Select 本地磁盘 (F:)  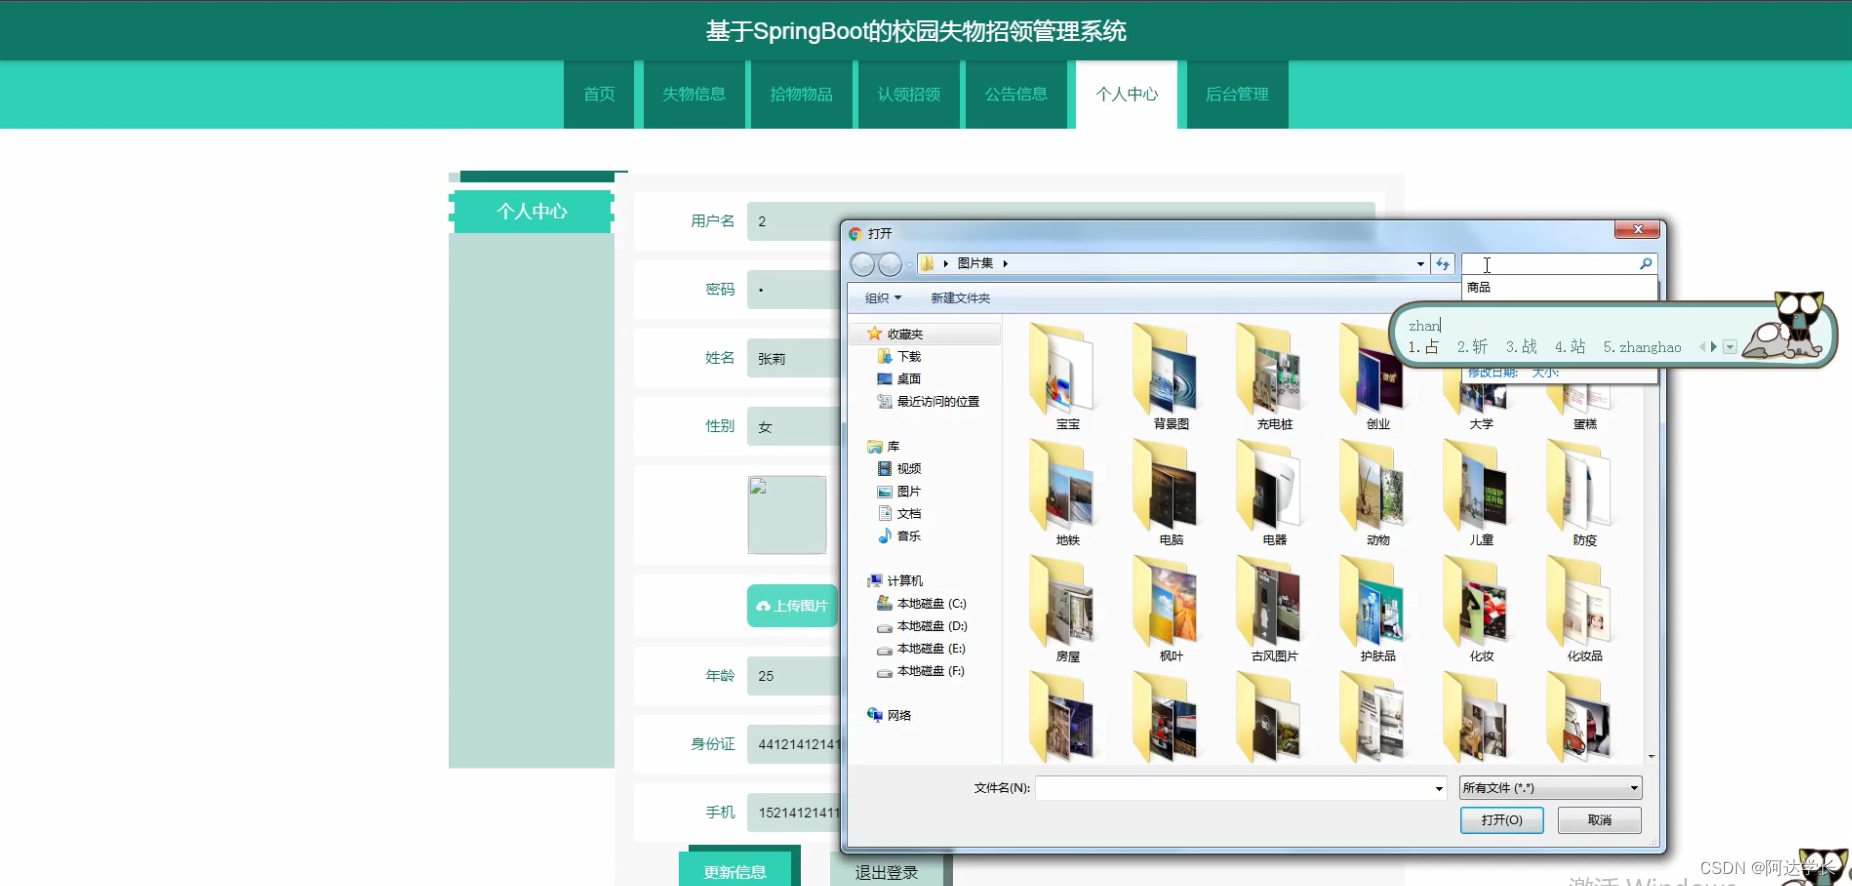pos(921,671)
